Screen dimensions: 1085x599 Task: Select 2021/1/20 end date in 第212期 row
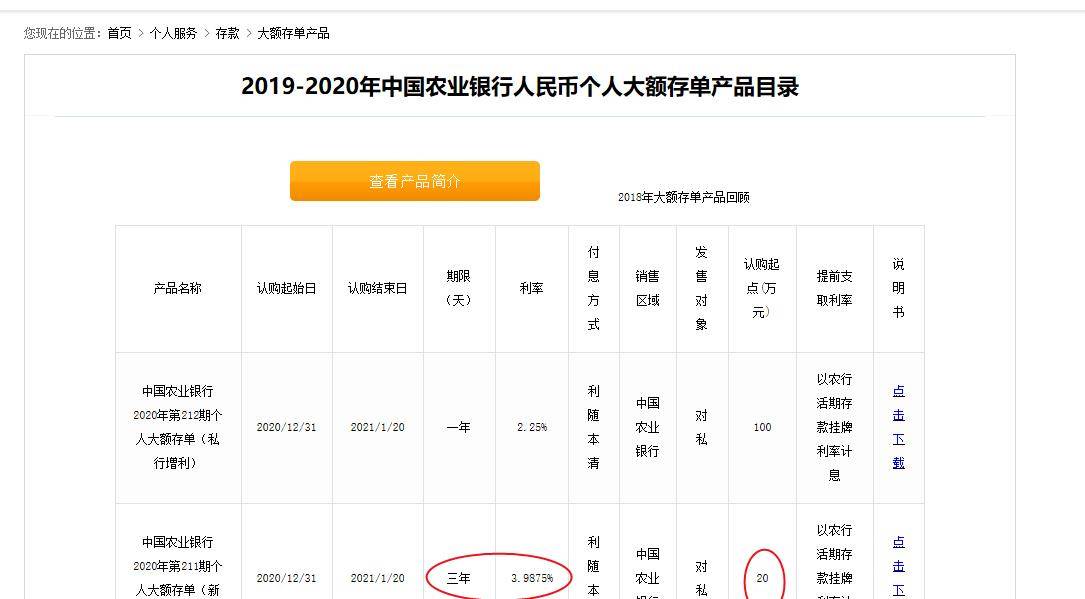pyautogui.click(x=378, y=427)
